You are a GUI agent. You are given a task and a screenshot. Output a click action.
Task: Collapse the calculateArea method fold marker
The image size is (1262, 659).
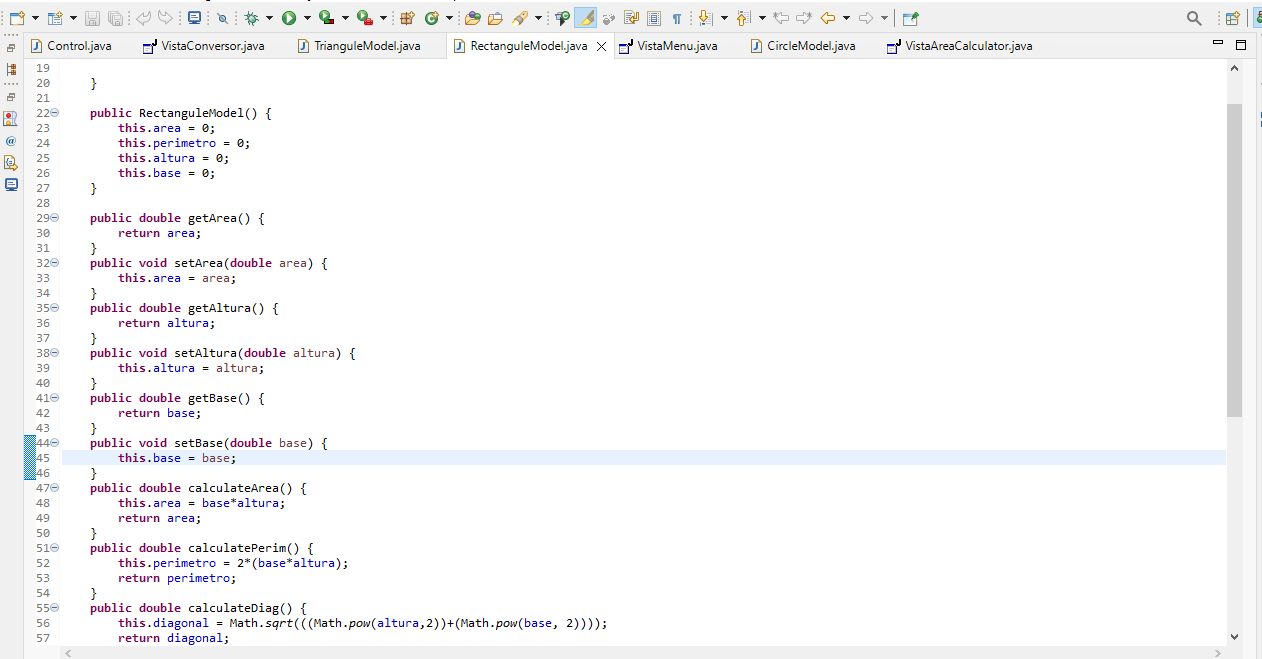click(x=55, y=488)
